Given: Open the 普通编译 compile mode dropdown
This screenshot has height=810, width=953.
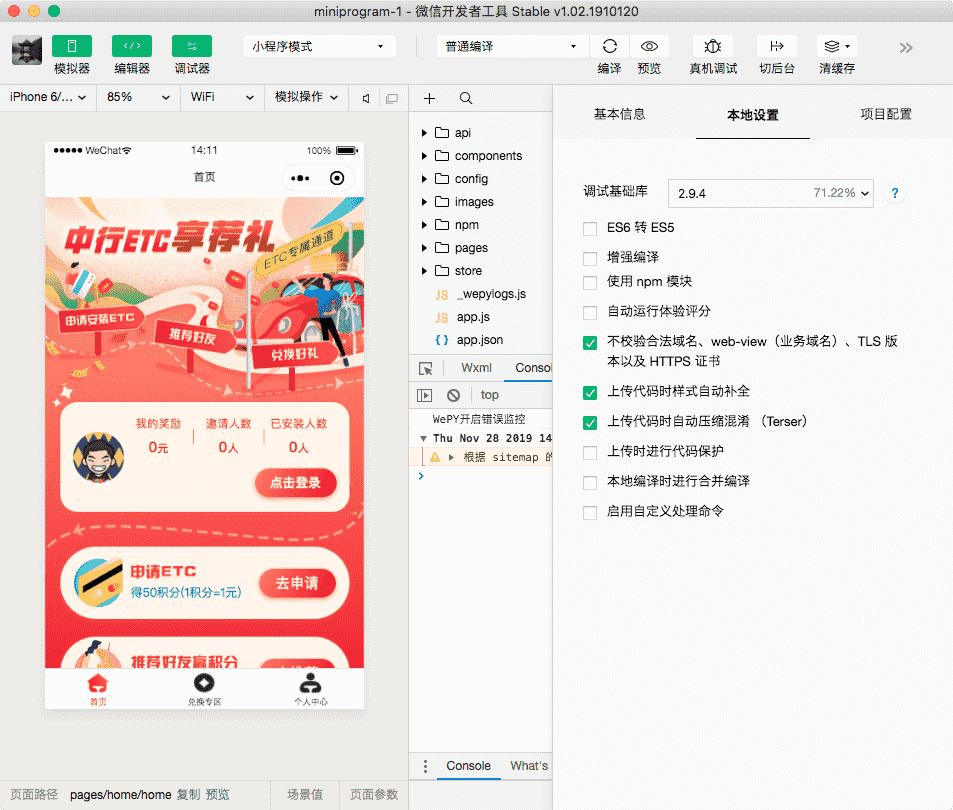Looking at the screenshot, I should pyautogui.click(x=512, y=47).
